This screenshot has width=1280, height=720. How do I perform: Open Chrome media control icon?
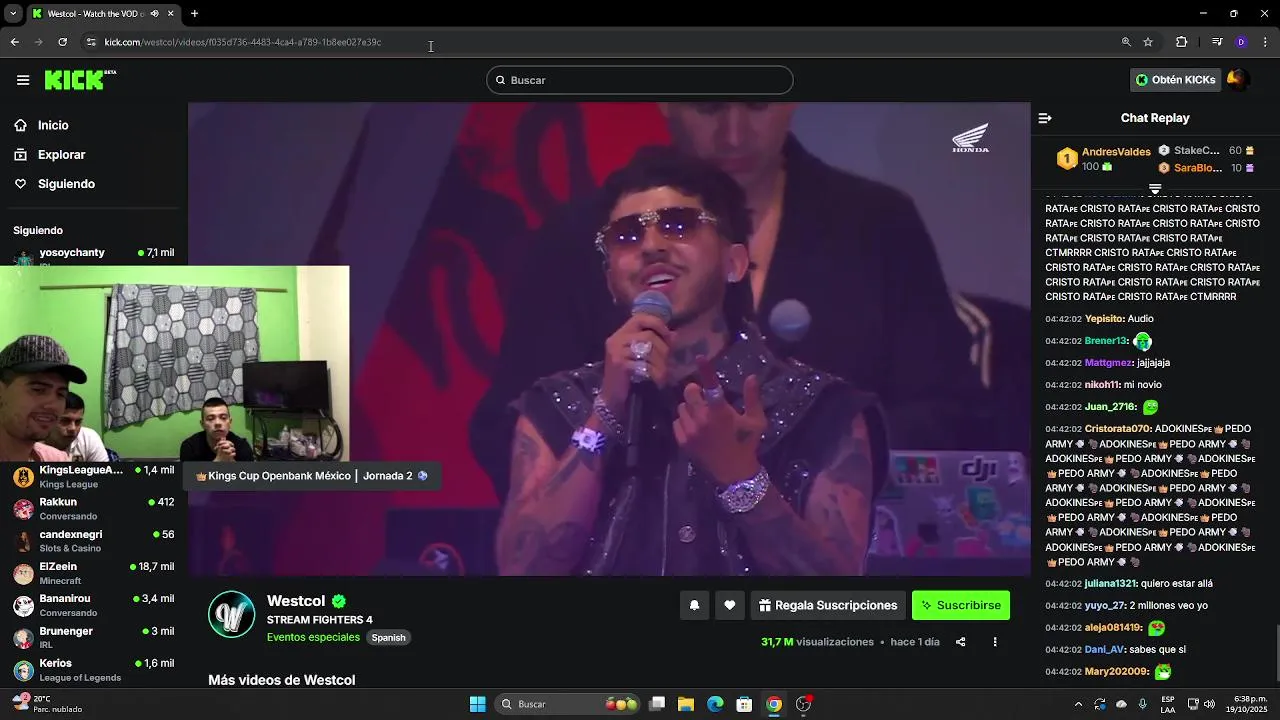tap(1217, 42)
